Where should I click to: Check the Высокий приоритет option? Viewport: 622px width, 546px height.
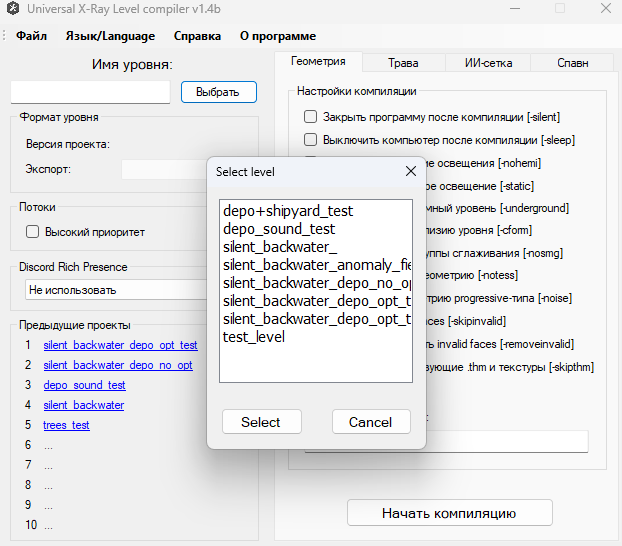(x=32, y=232)
